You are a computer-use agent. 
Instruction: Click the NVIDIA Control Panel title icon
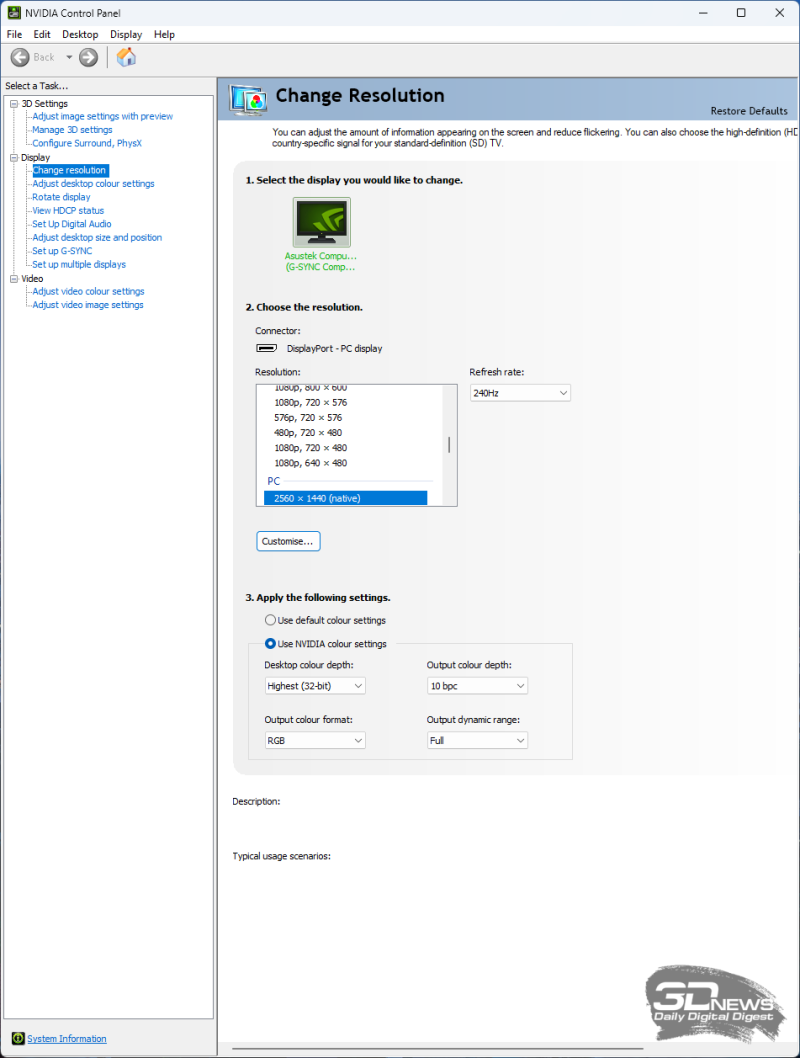[13, 13]
